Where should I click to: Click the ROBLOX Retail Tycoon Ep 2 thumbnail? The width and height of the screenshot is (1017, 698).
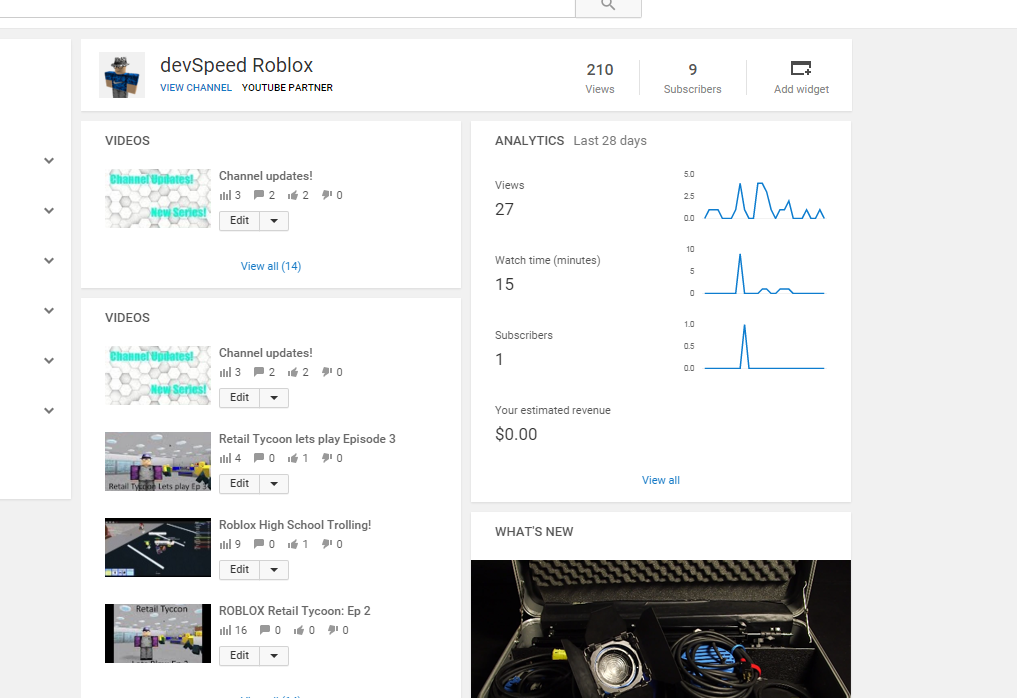click(x=158, y=633)
